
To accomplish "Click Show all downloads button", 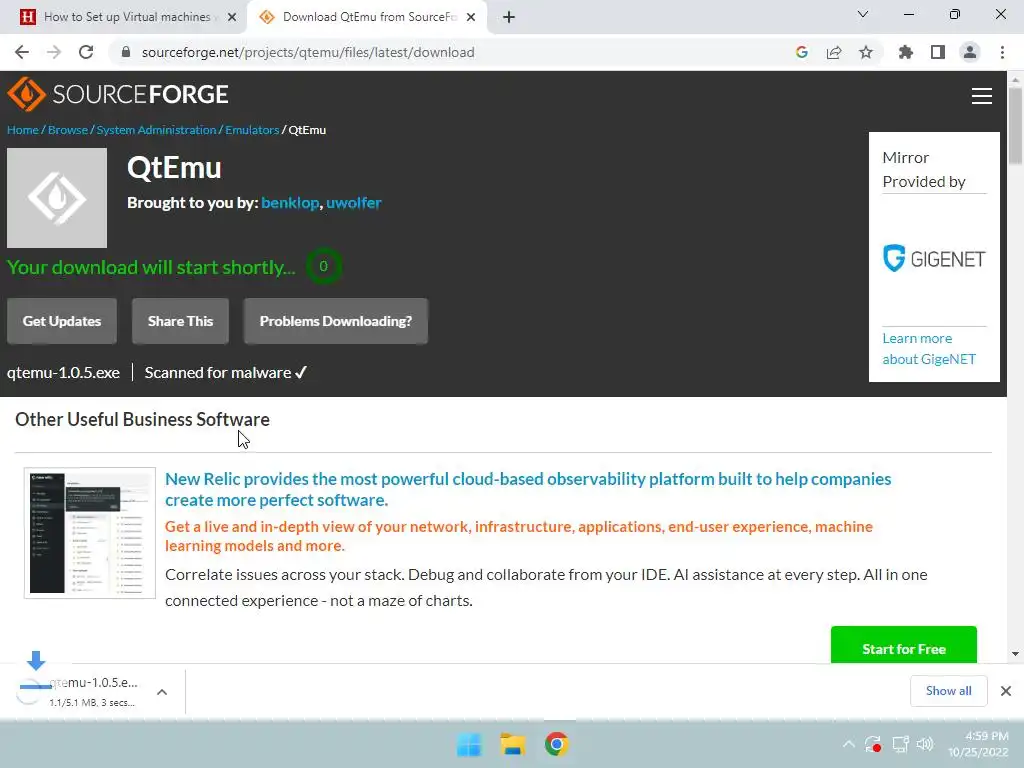I will pos(948,690).
